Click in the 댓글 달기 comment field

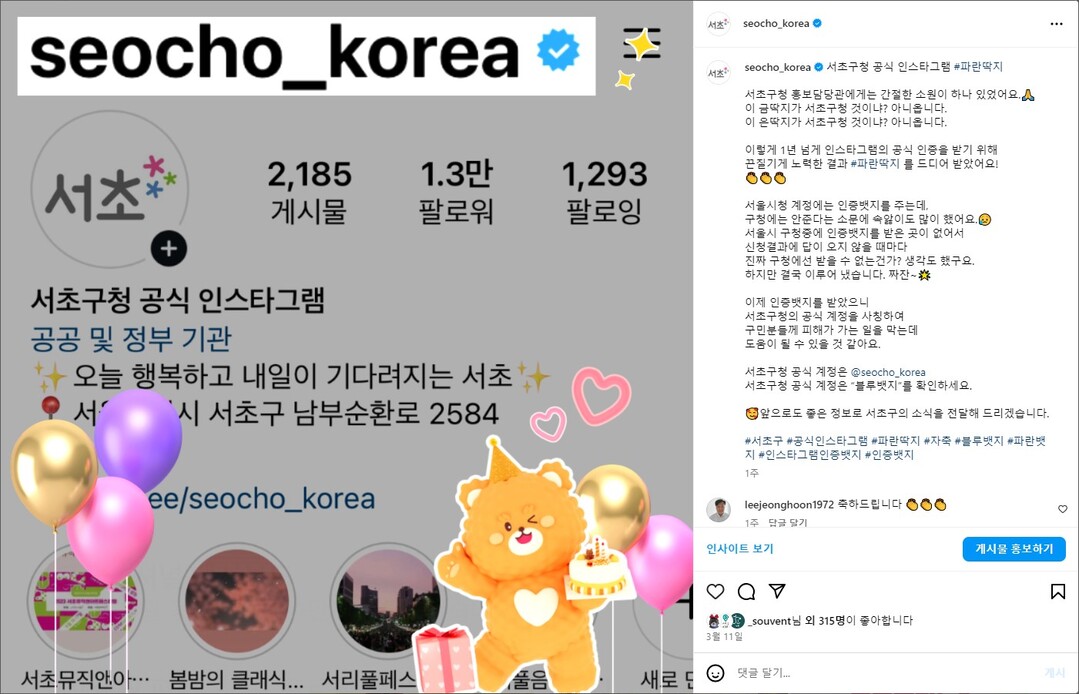tap(888, 673)
